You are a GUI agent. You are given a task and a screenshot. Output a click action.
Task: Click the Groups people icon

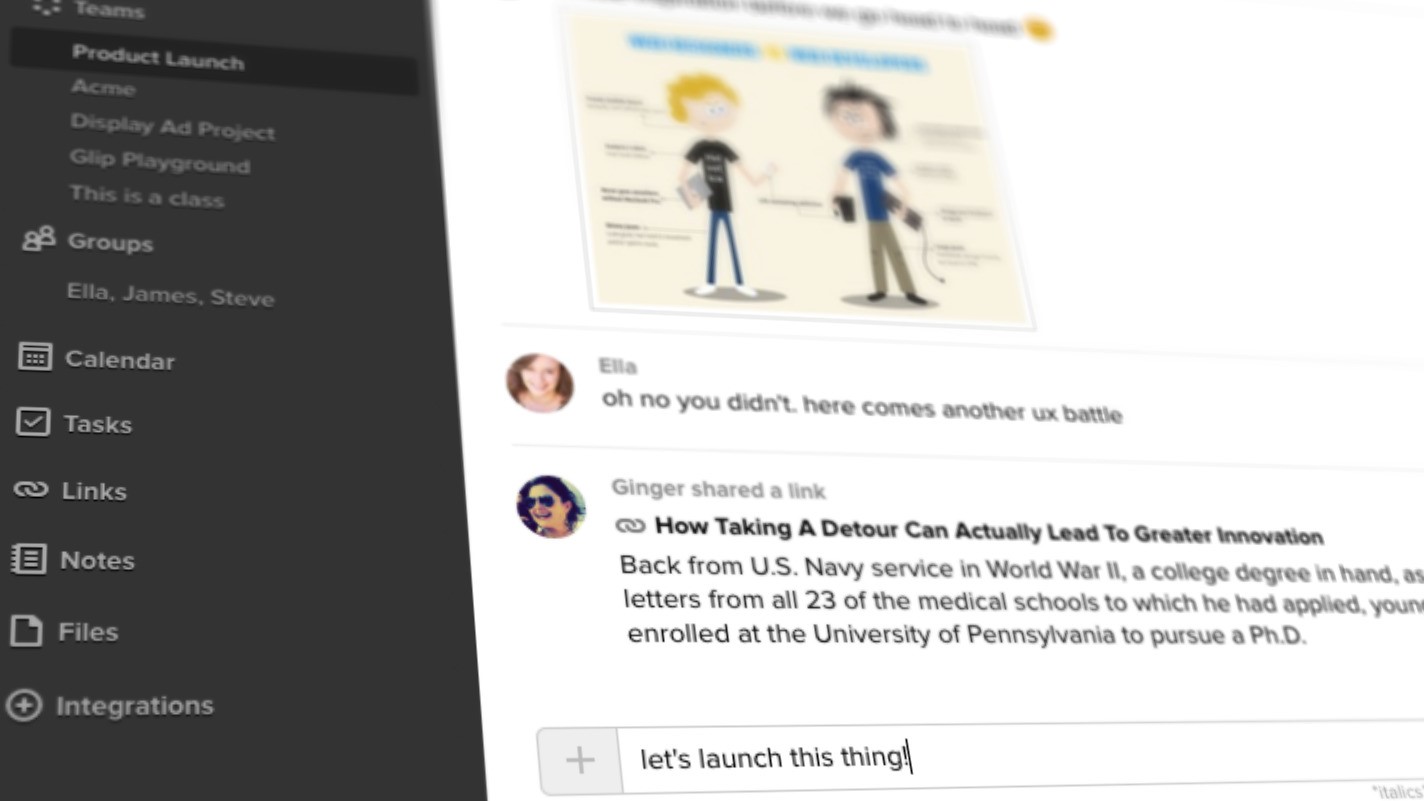tap(39, 239)
